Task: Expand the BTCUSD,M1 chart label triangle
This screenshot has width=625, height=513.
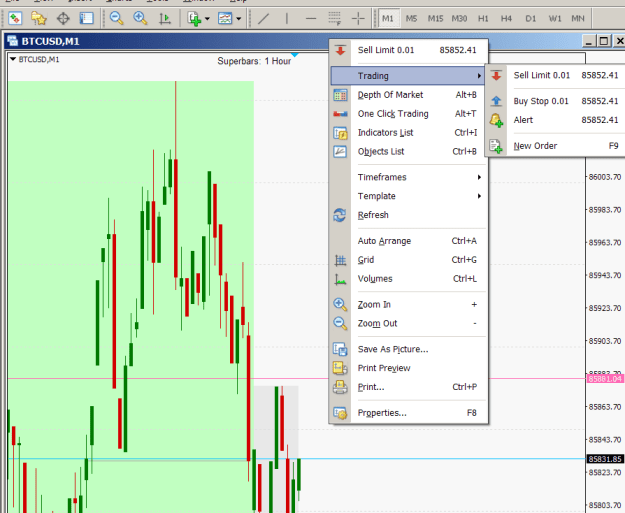Action: coord(13,59)
